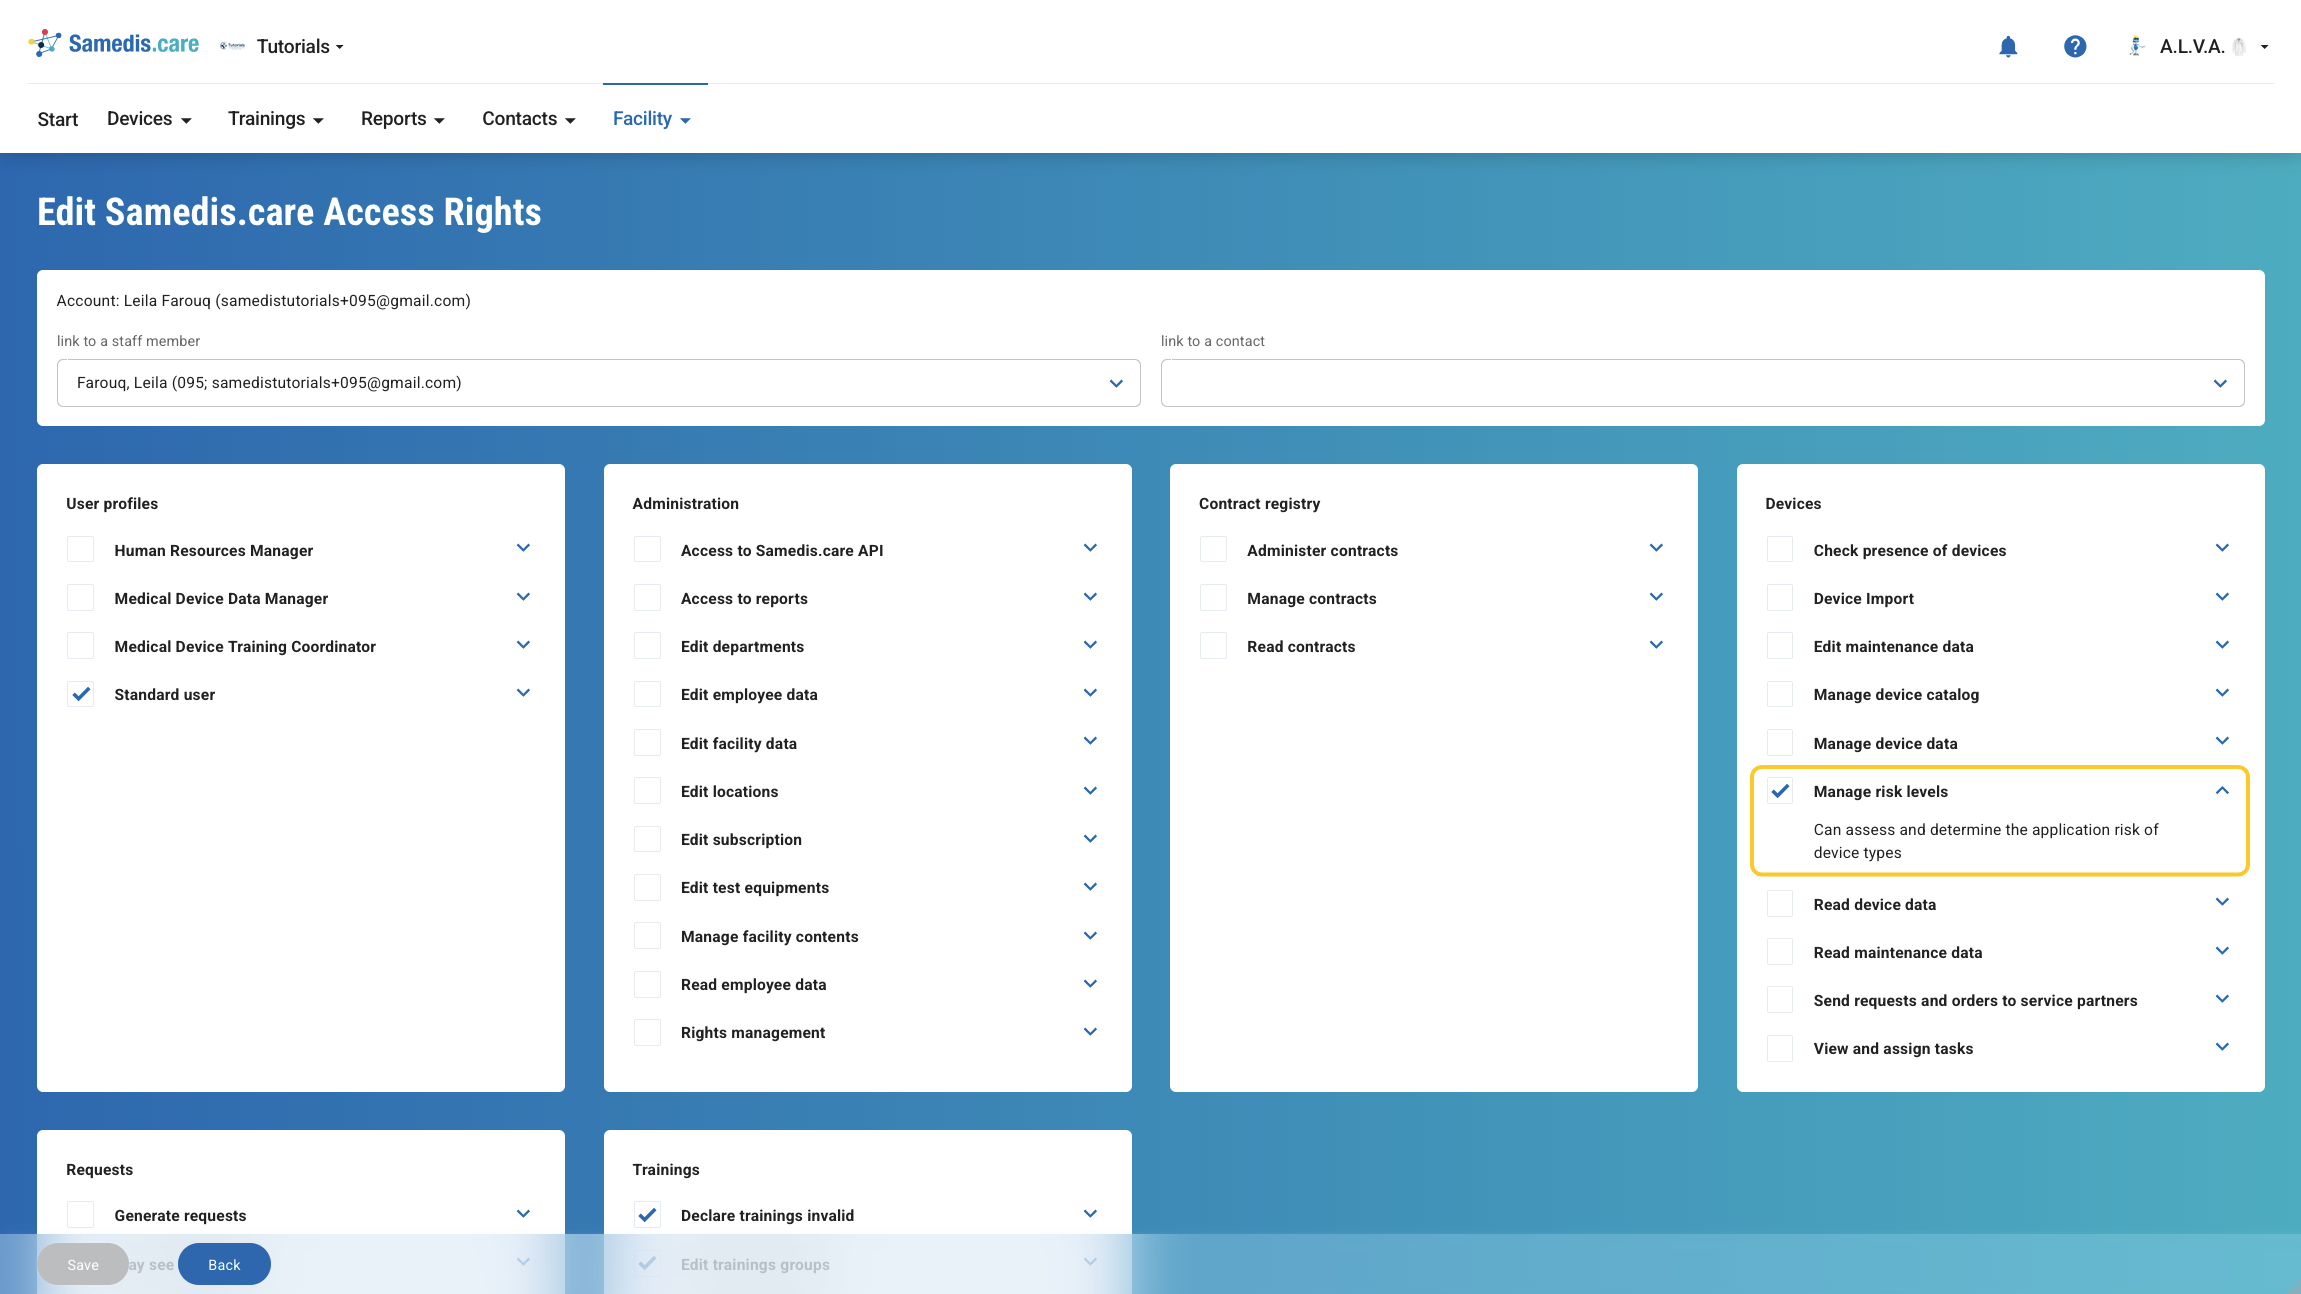2301x1294 pixels.
Task: Enable Edit maintenance data right
Action: tap(1780, 645)
